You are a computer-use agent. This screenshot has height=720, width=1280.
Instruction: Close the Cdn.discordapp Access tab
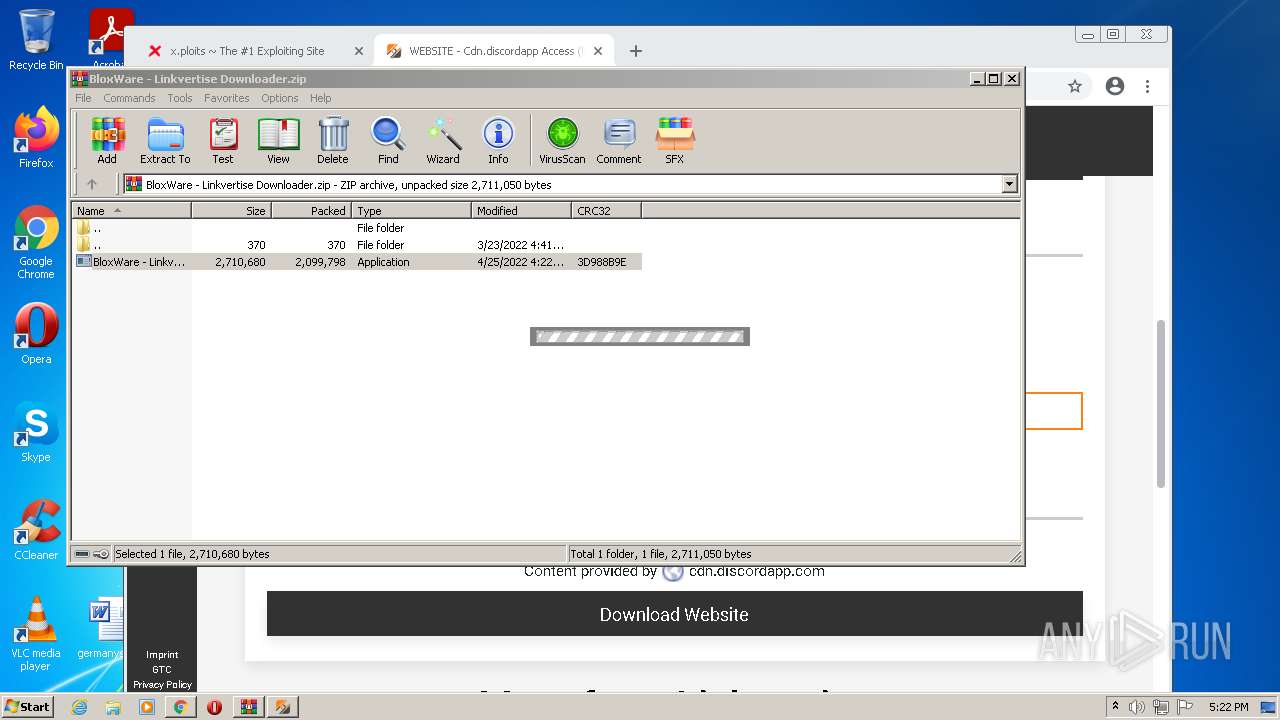tap(598, 51)
